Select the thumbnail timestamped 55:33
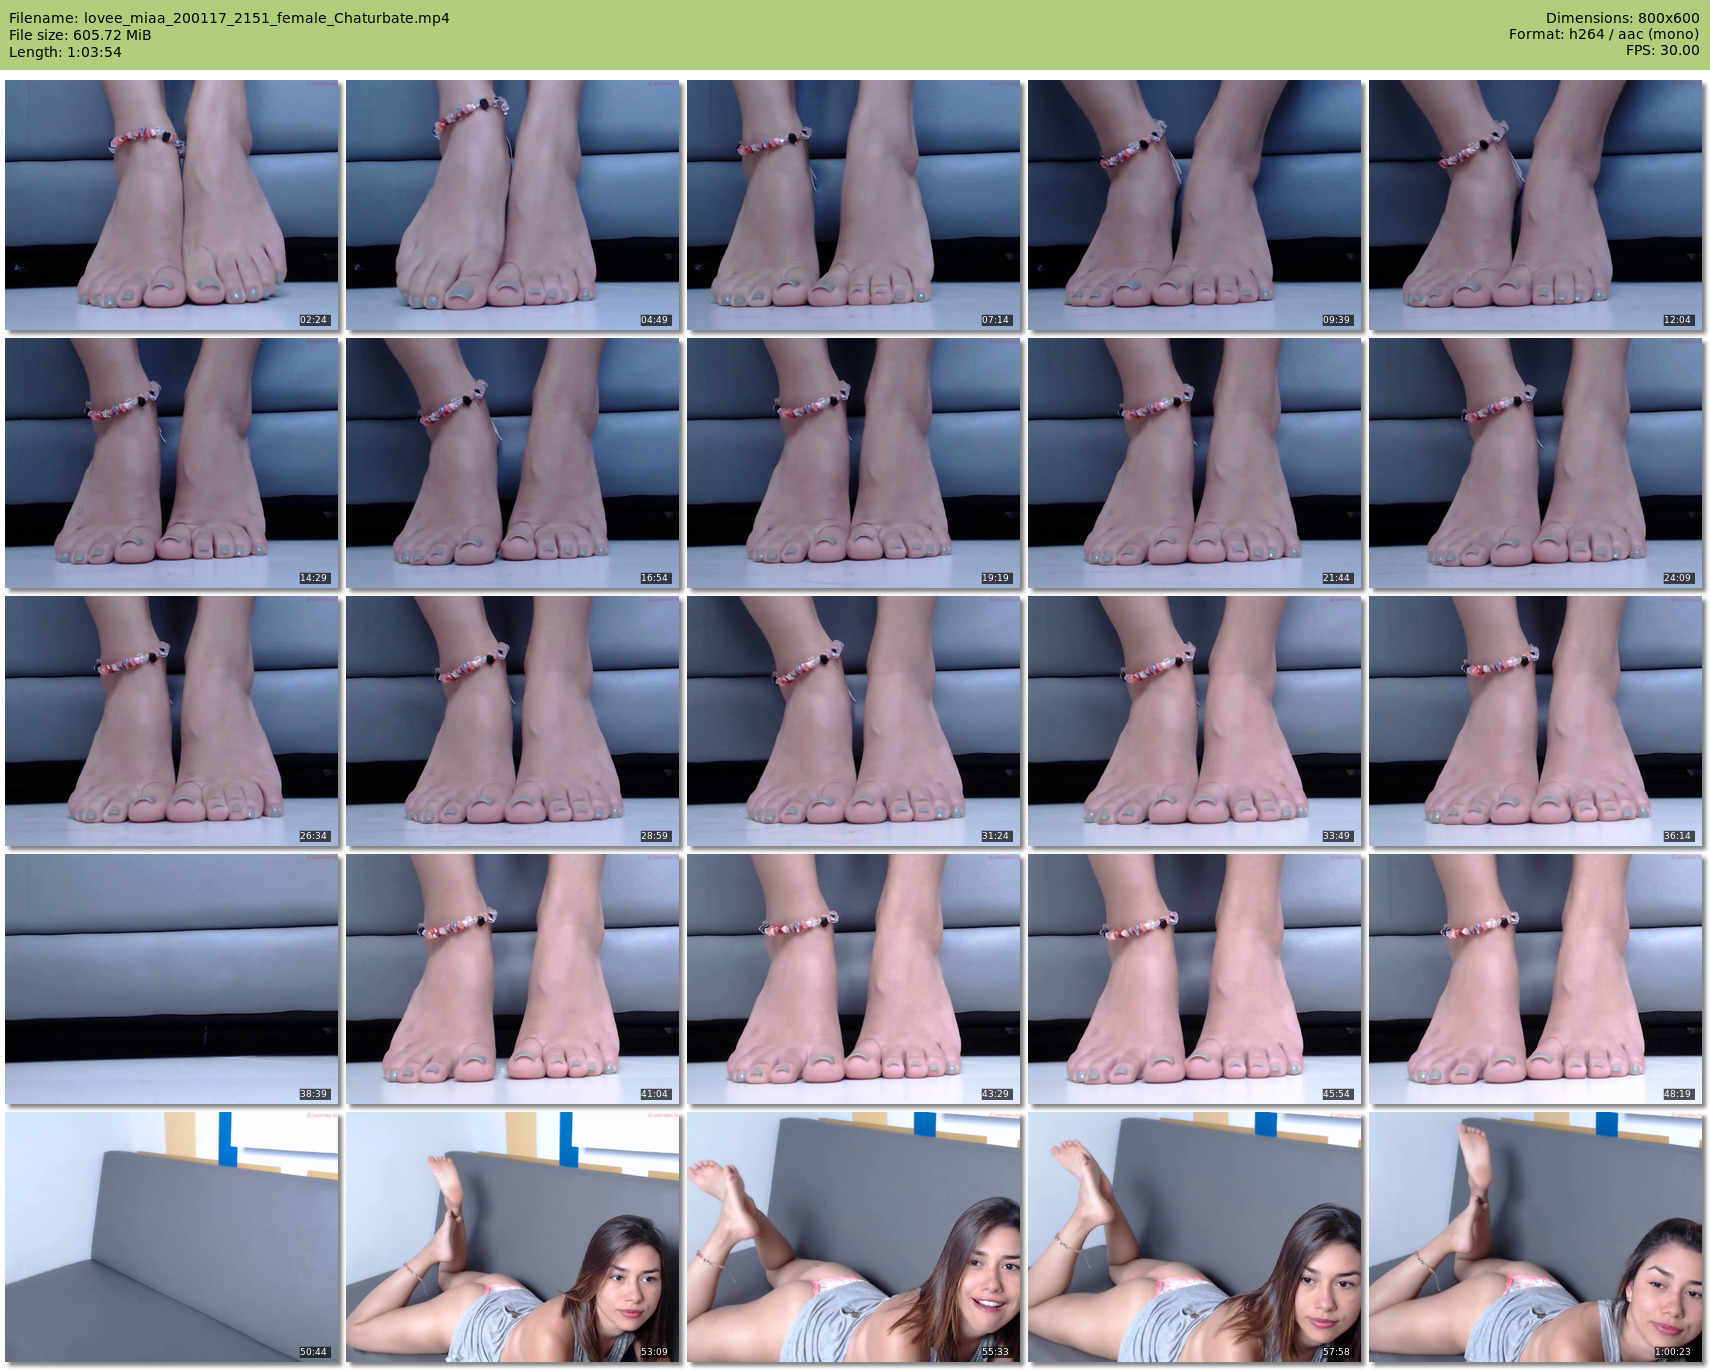Image resolution: width=1710 pixels, height=1370 pixels. [x=853, y=1237]
